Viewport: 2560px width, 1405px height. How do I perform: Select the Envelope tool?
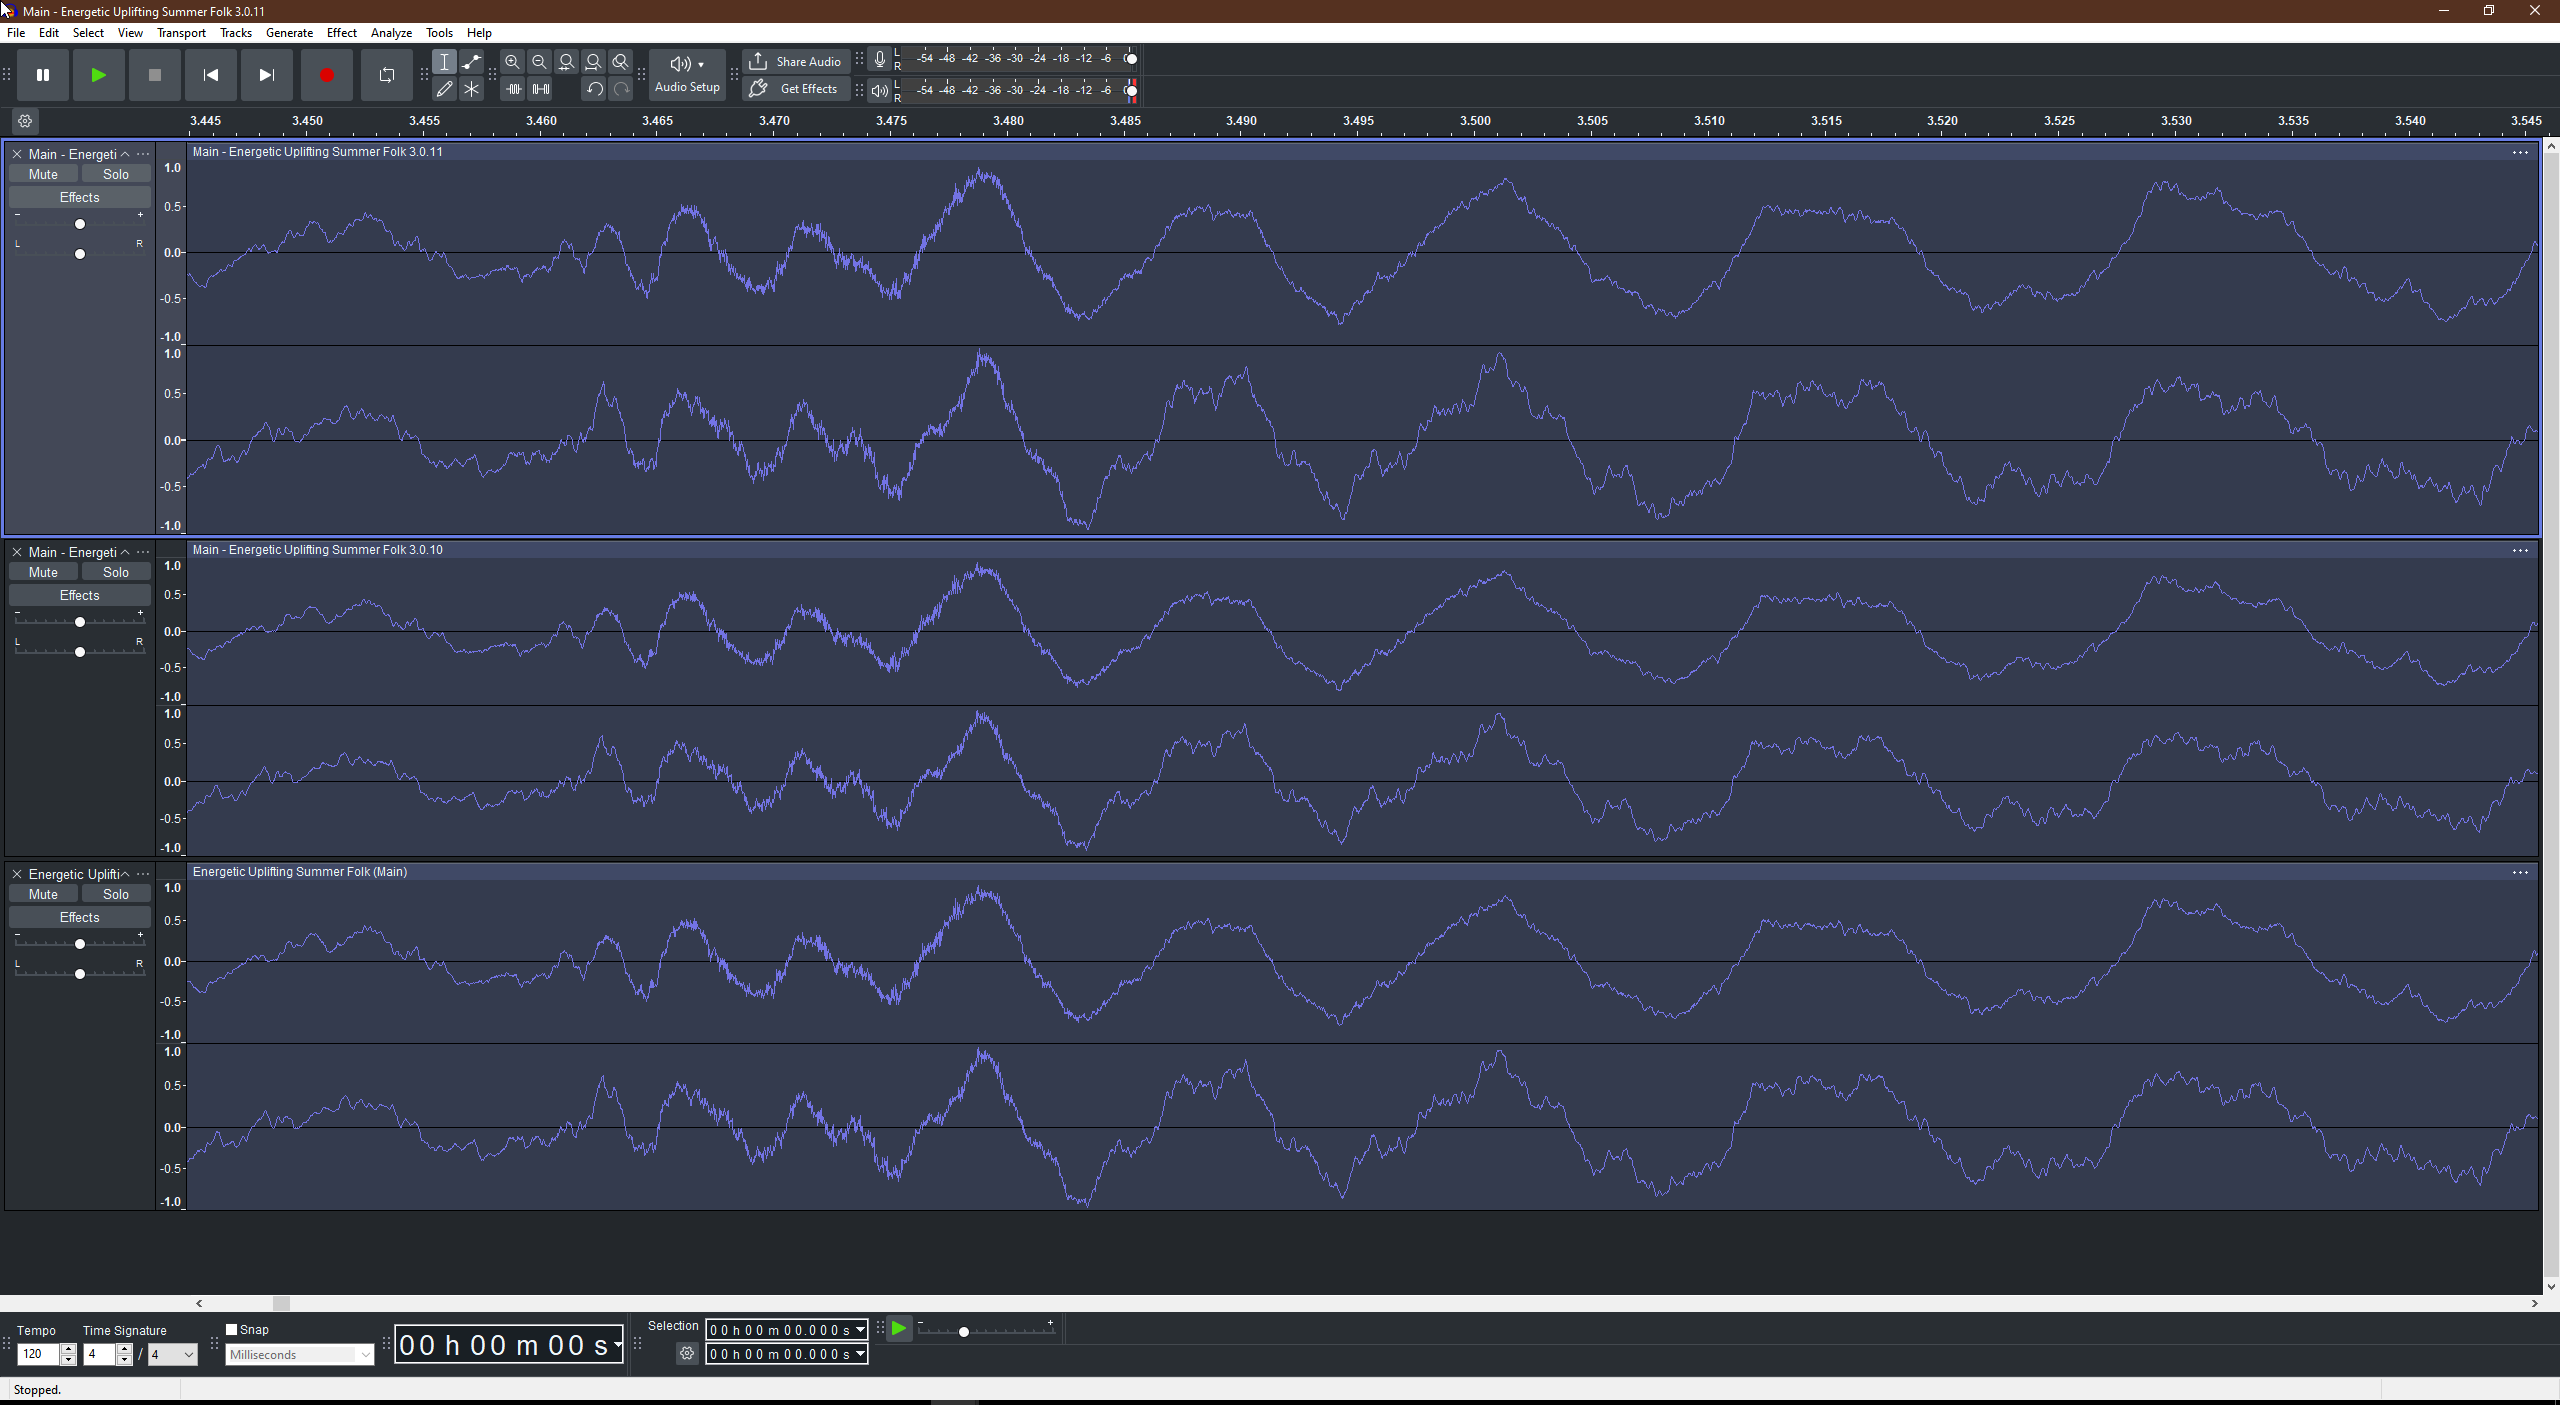coord(471,62)
